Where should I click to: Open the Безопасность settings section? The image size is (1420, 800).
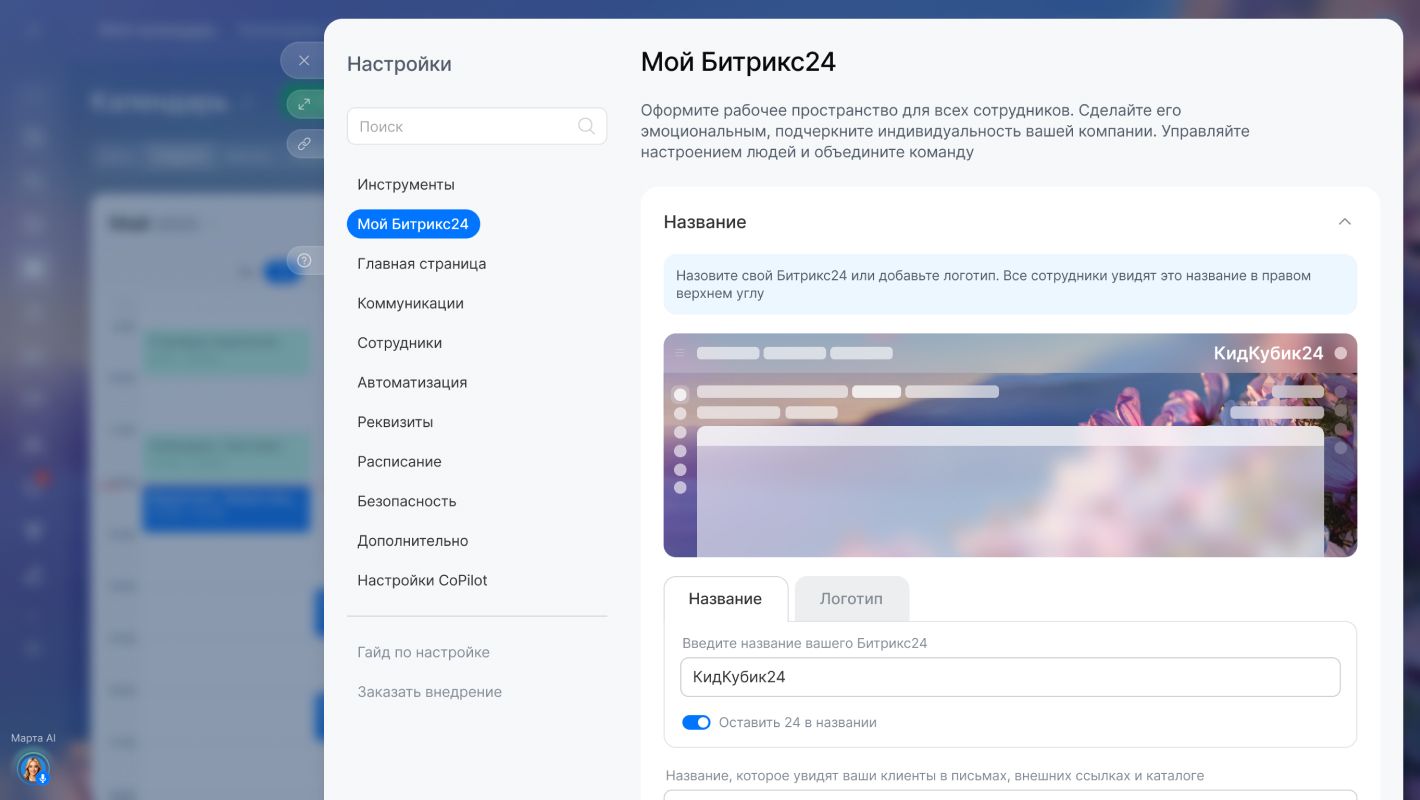pyautogui.click(x=407, y=501)
